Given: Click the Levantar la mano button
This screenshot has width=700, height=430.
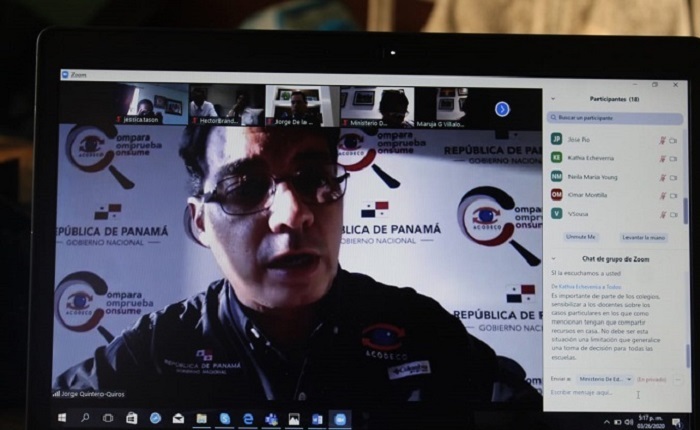Looking at the screenshot, I should 643,238.
